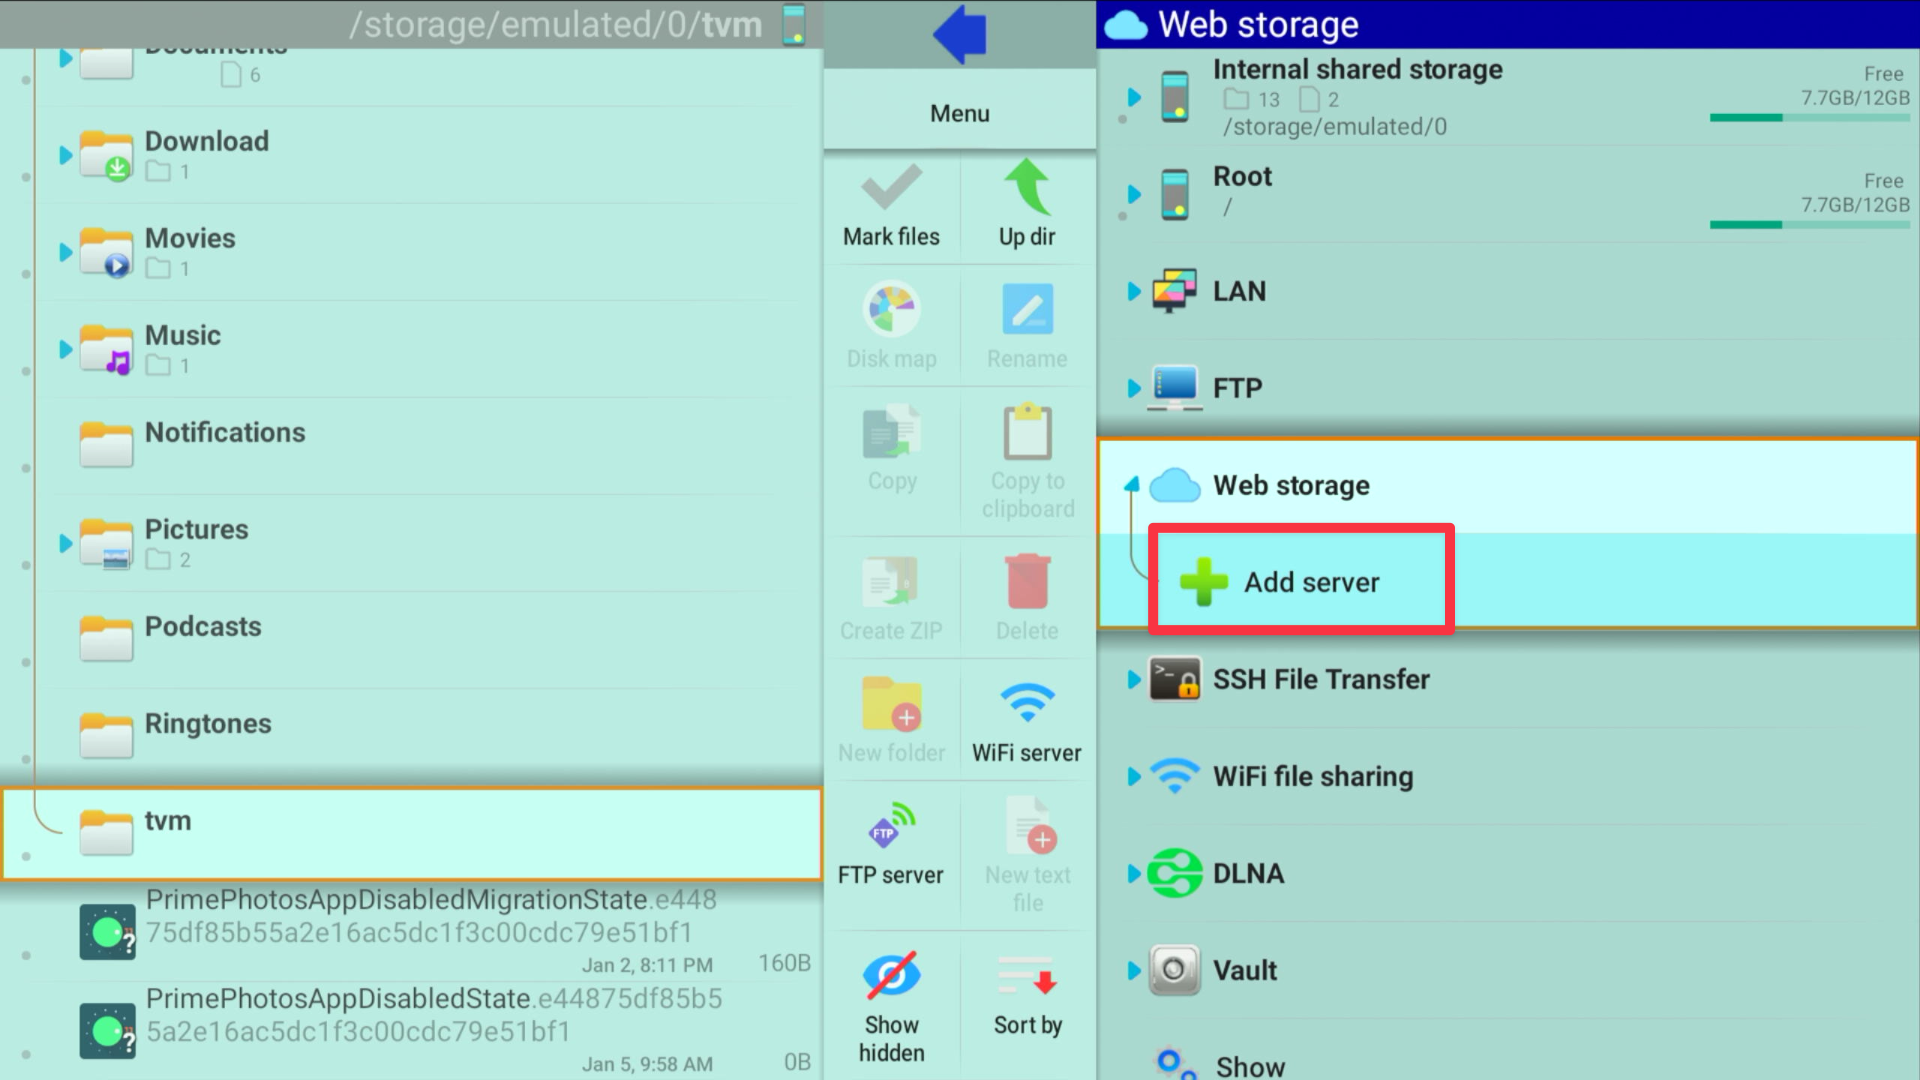Open the Menu header
The image size is (1920, 1080).
pos(959,113)
